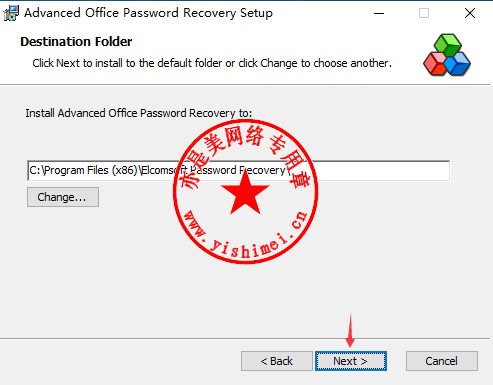Click the destination folder path field

coord(239,171)
